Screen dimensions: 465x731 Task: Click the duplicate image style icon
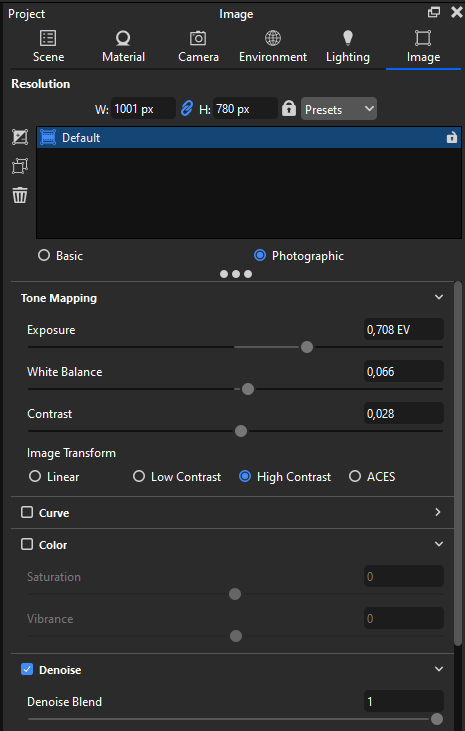pos(20,166)
